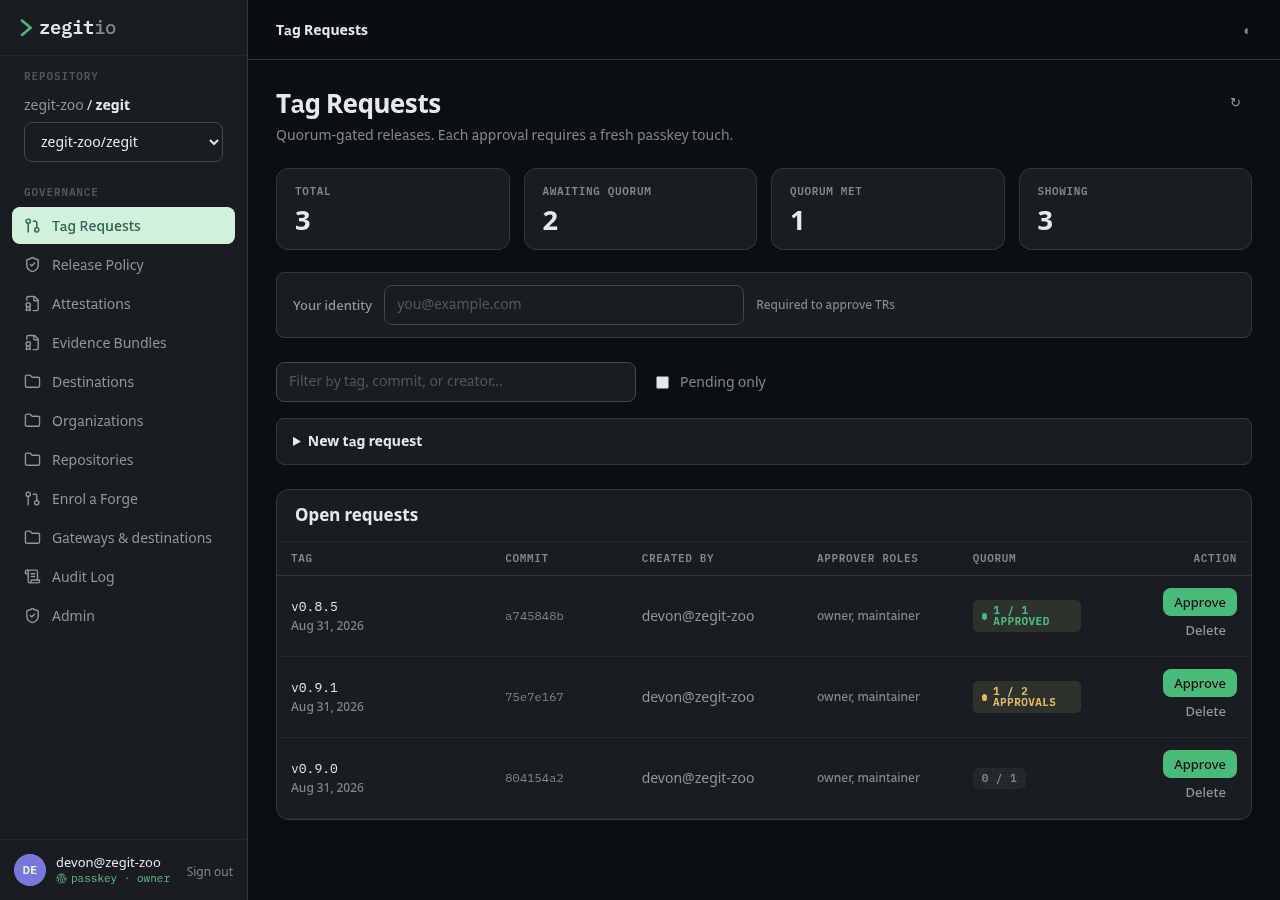The image size is (1280, 900).
Task: Click the CREATED BY column header
Action: click(x=678, y=558)
